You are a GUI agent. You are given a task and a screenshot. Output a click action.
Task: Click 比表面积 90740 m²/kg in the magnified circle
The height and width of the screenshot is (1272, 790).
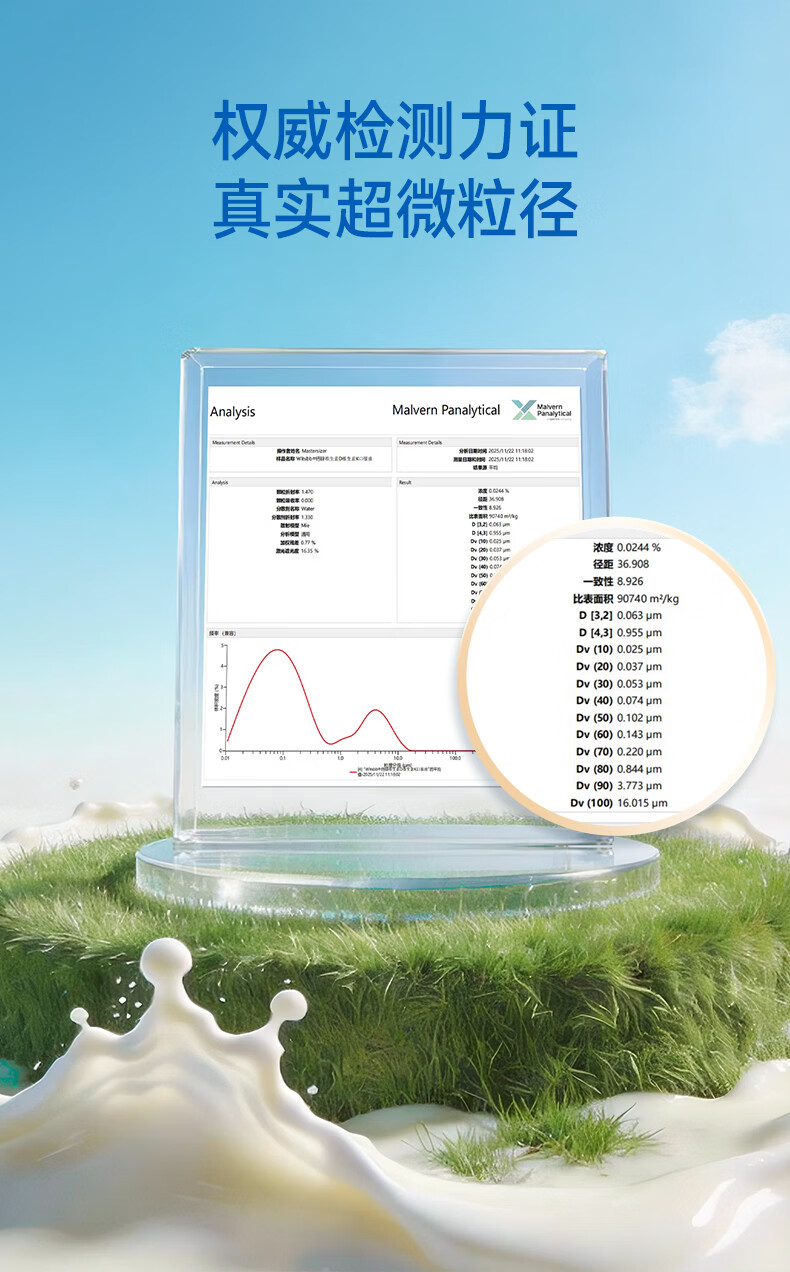626,598
